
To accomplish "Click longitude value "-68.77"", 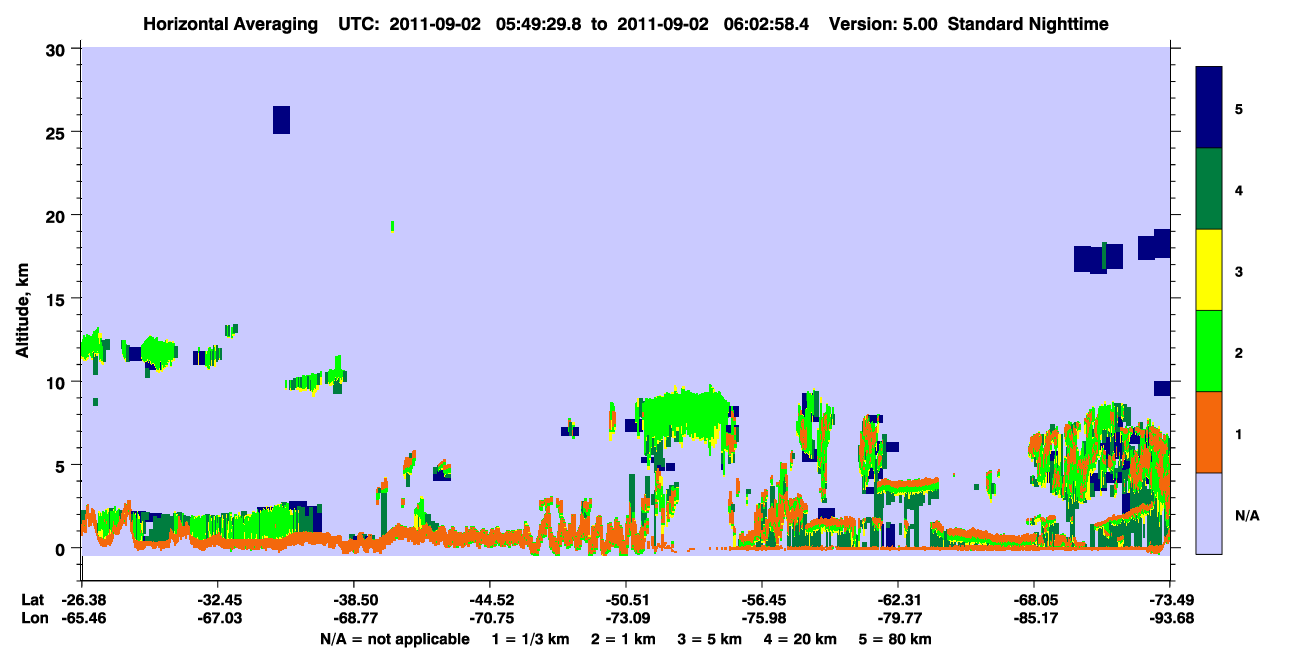I will point(353,619).
